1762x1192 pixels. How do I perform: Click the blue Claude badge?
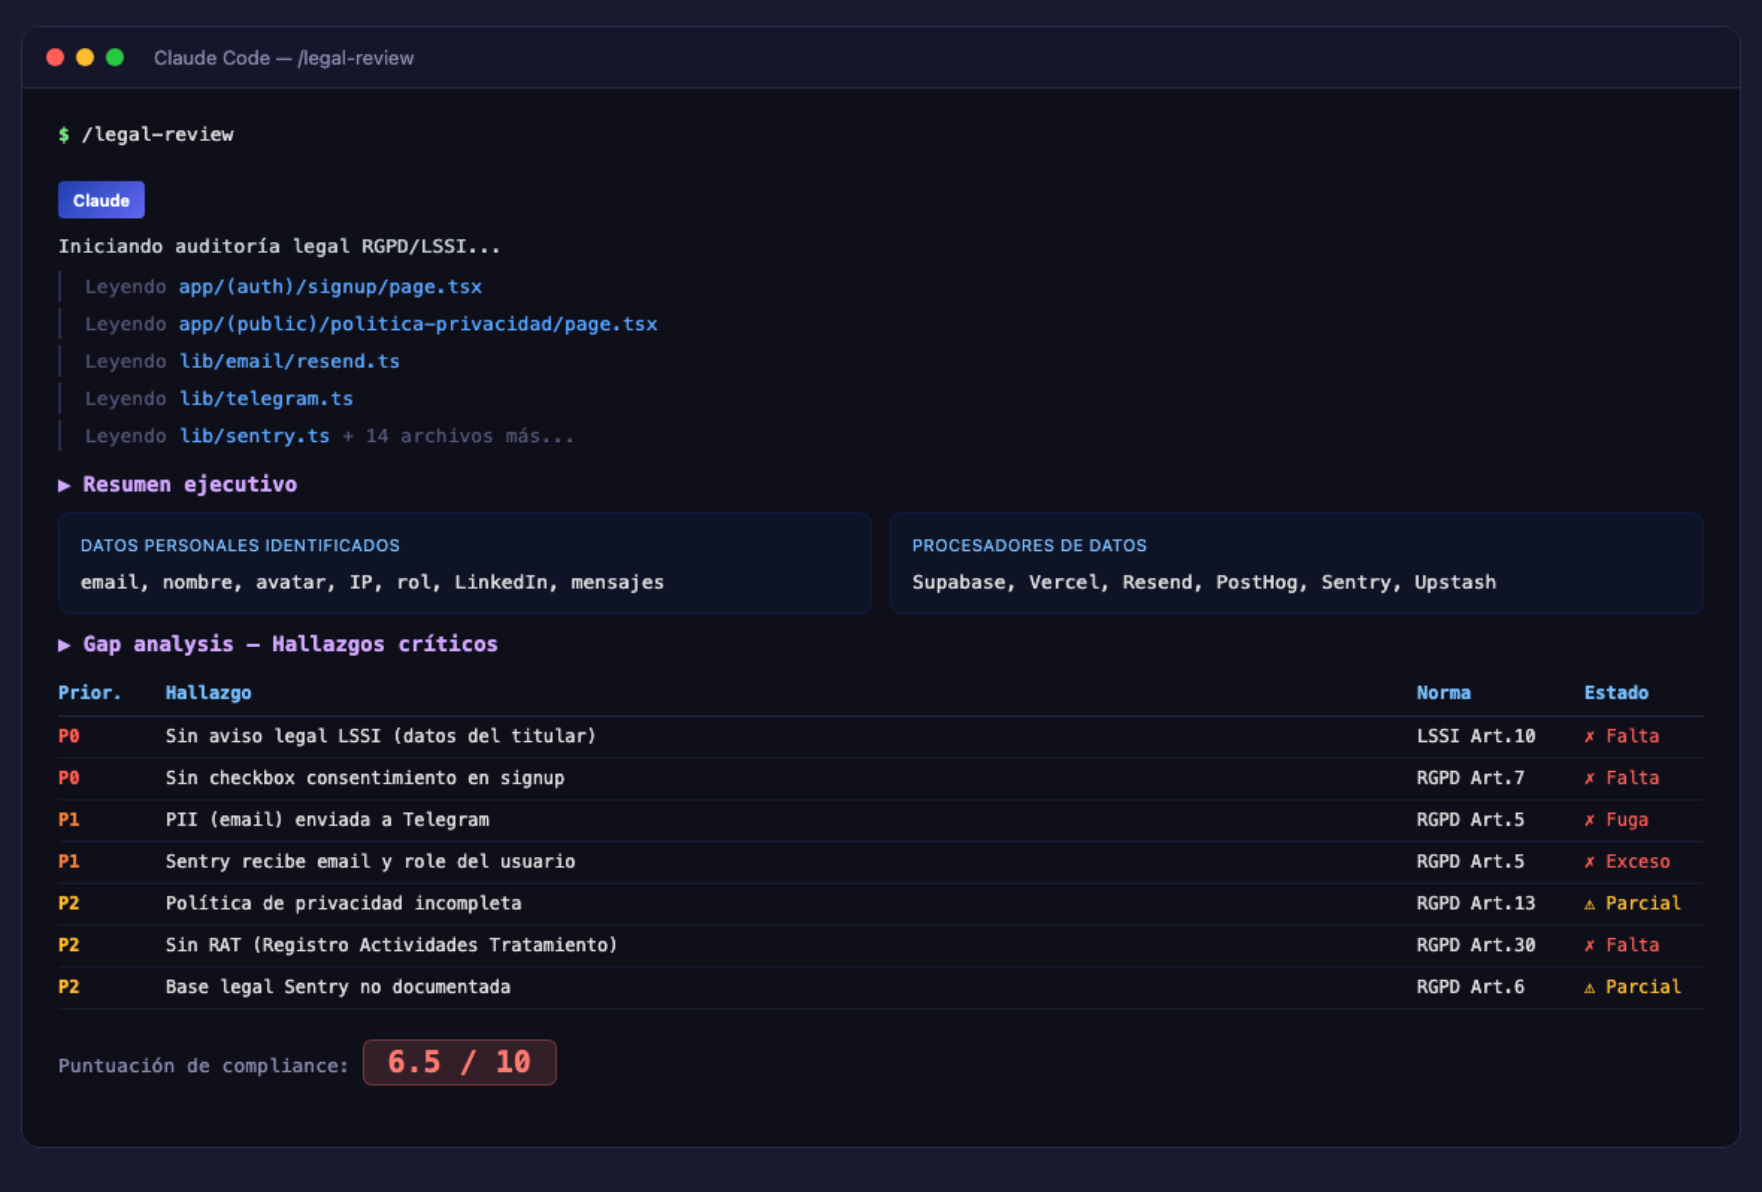coord(101,200)
